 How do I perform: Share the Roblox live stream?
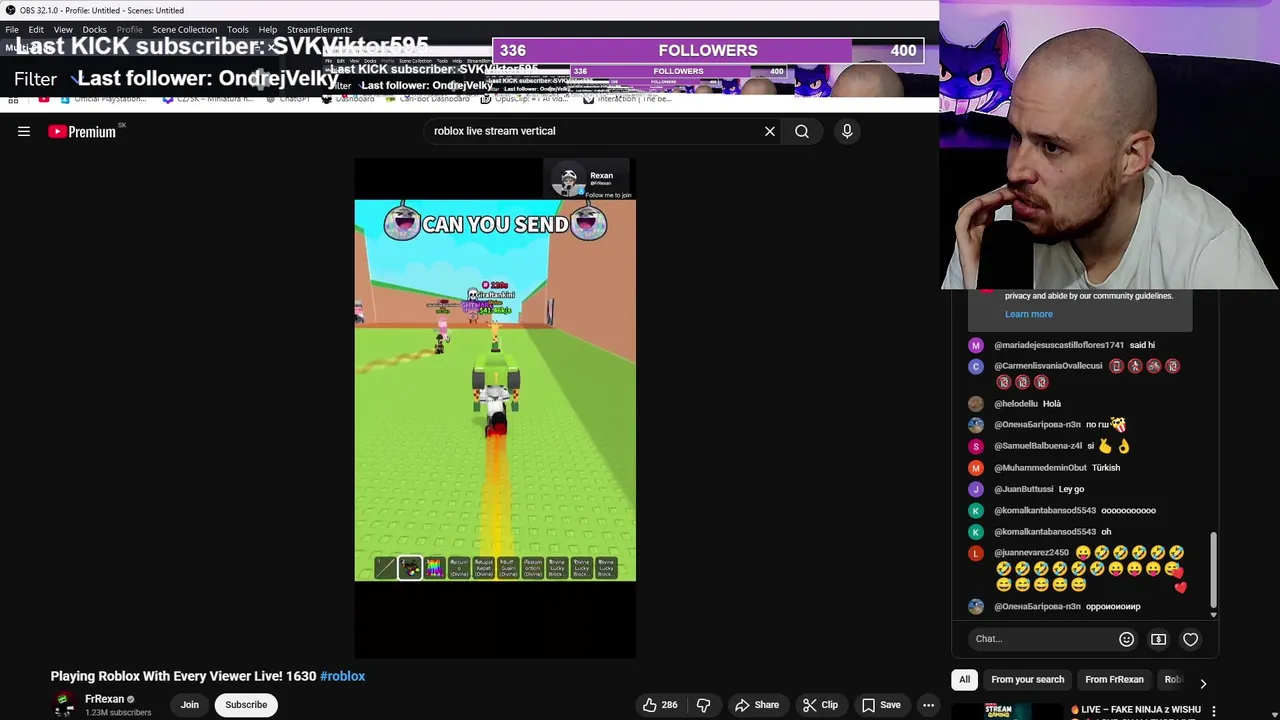tap(757, 705)
